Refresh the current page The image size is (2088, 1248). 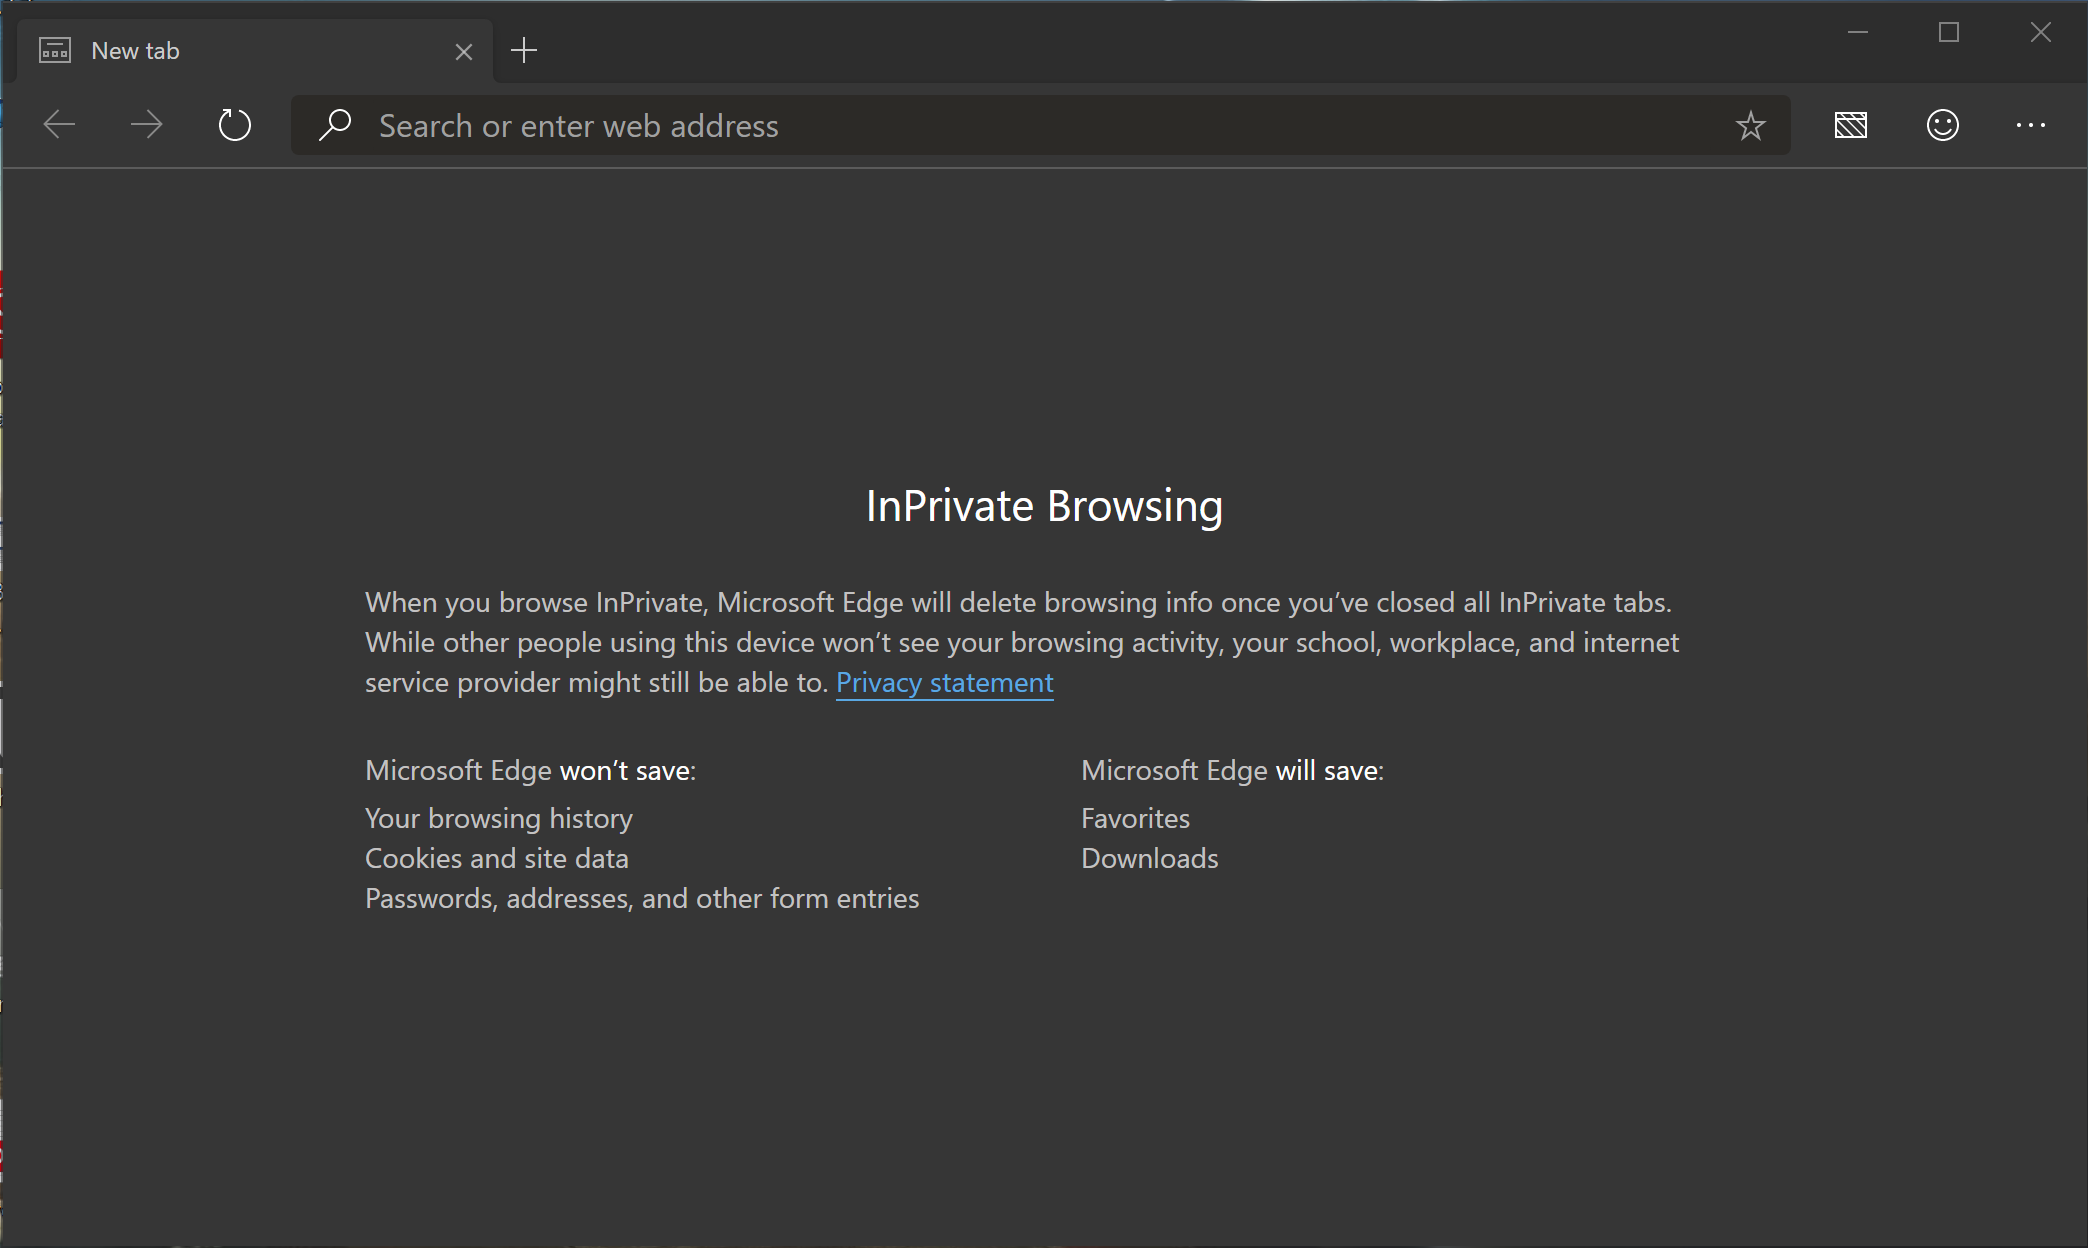coord(235,124)
